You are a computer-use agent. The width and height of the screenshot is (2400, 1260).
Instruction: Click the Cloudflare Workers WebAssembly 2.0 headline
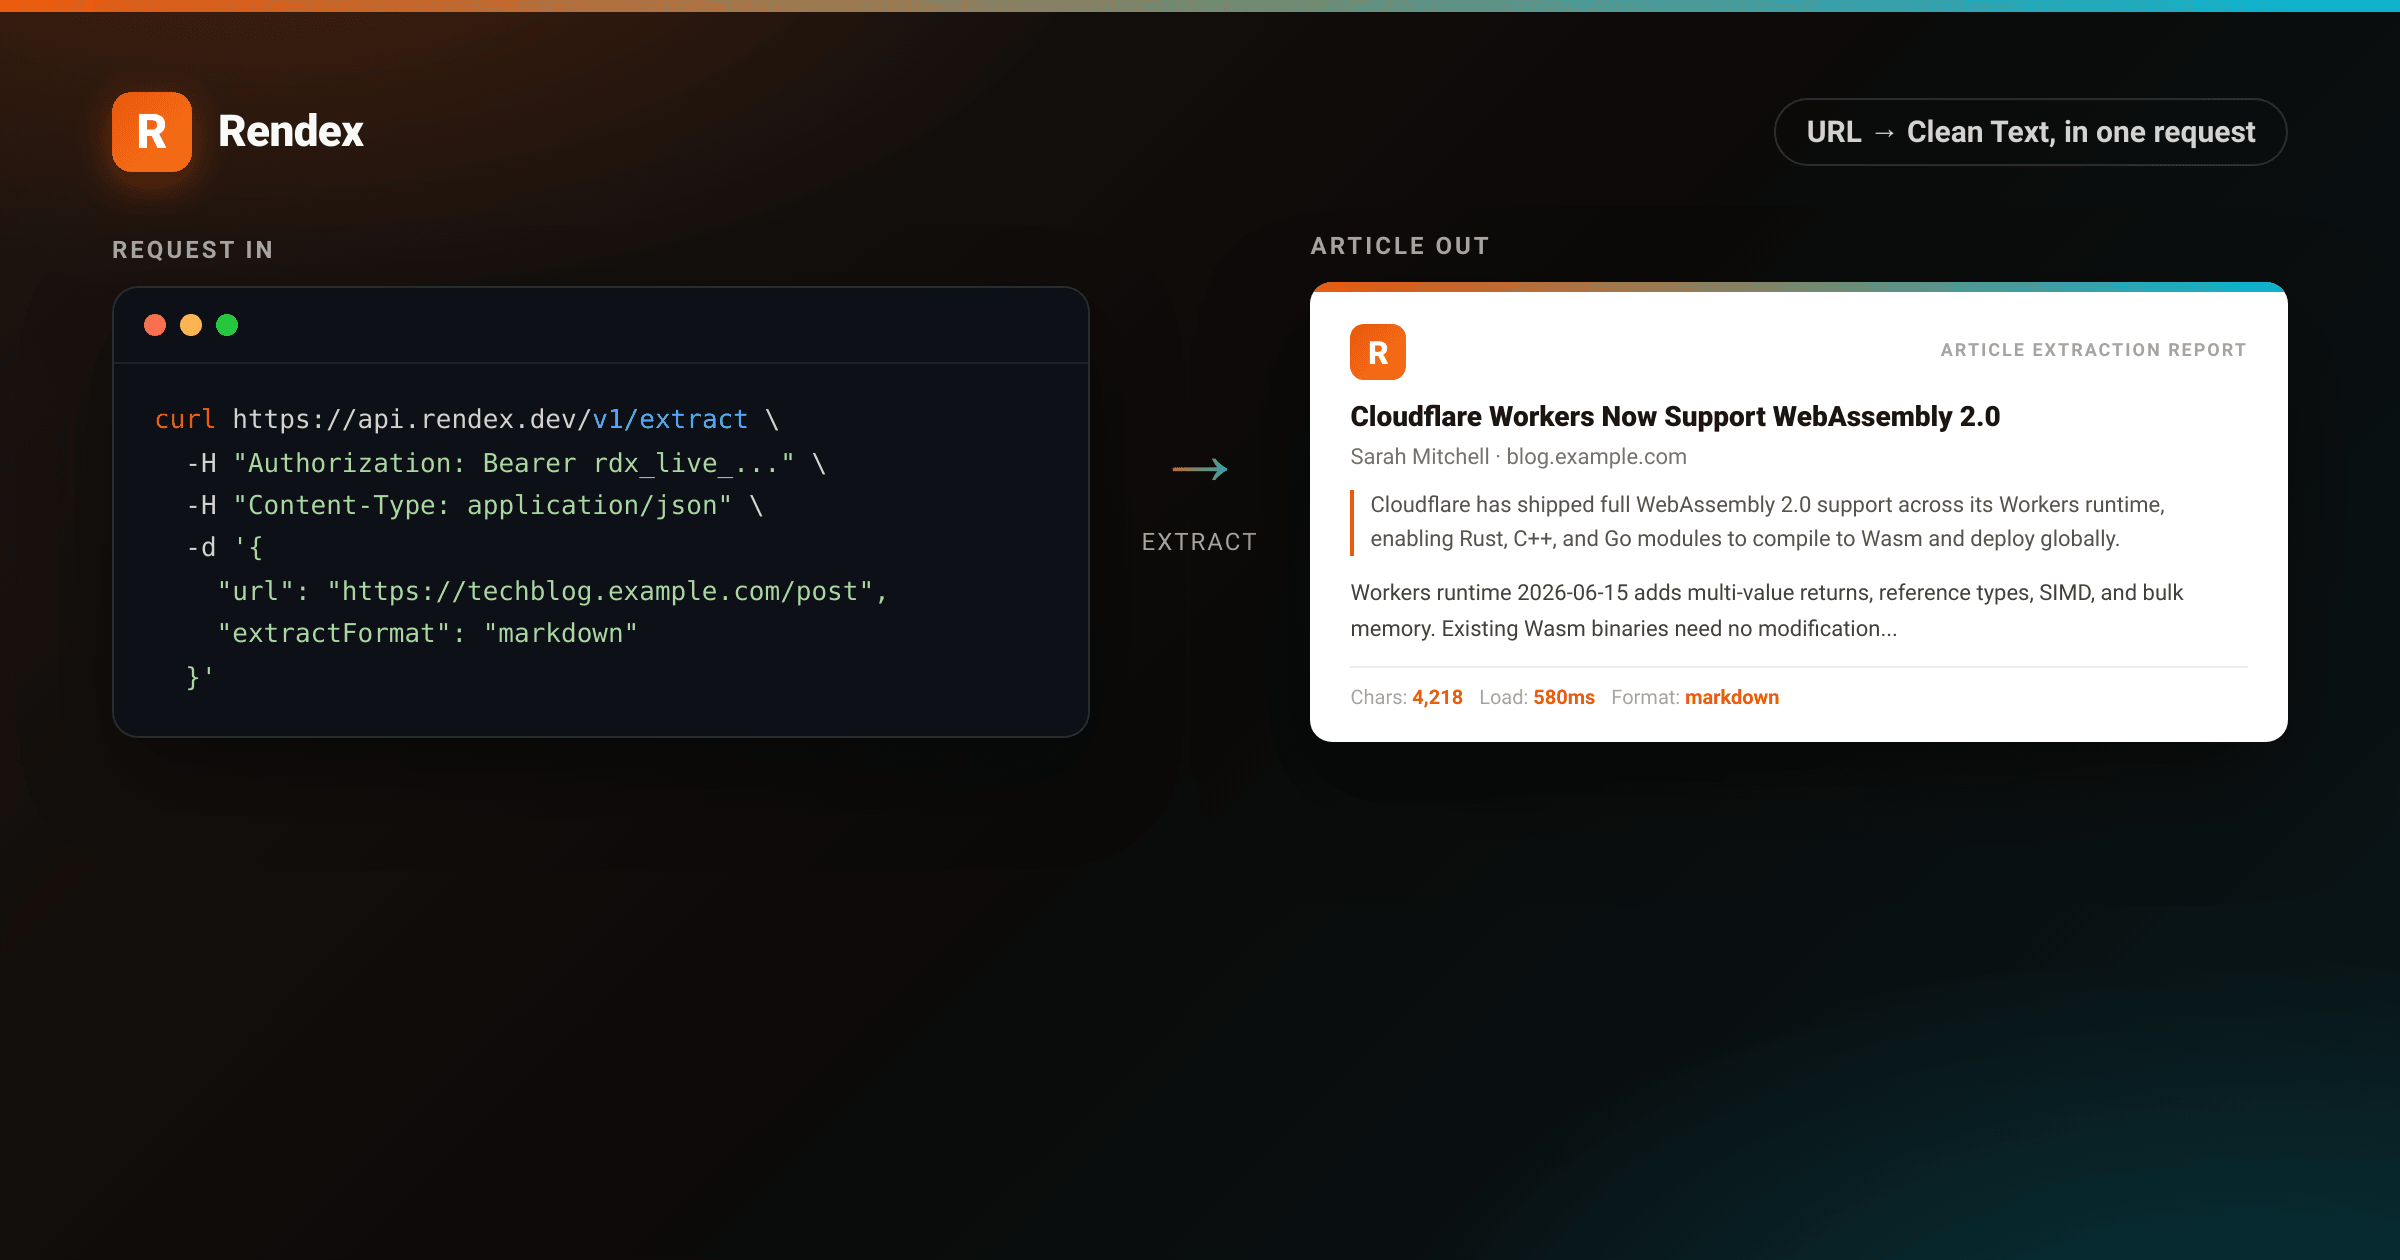[x=1675, y=417]
